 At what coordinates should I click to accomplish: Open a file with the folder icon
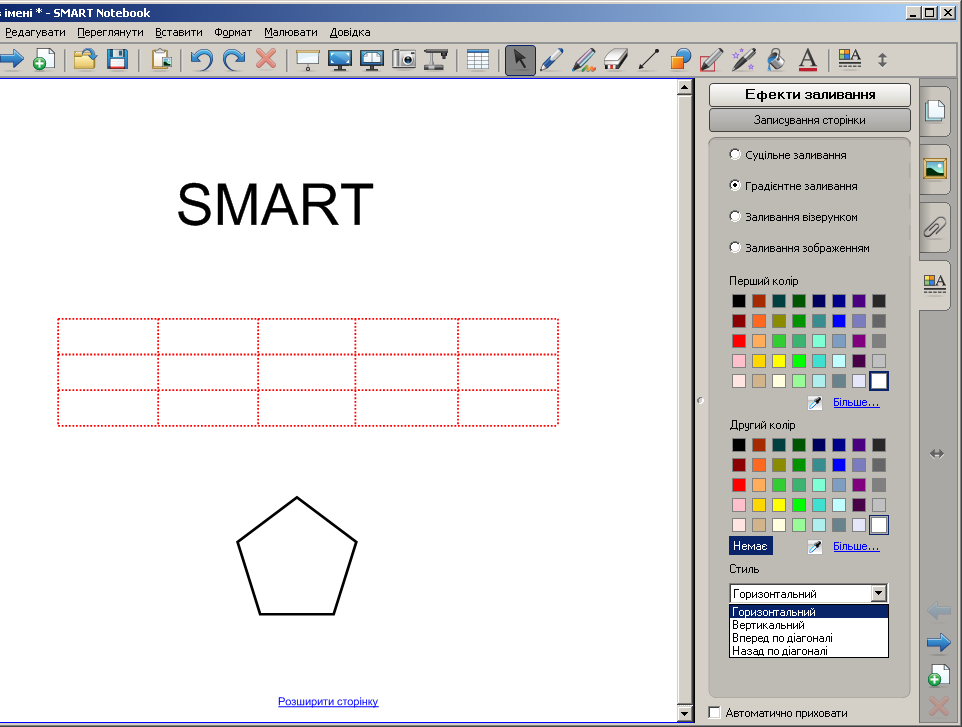(85, 60)
